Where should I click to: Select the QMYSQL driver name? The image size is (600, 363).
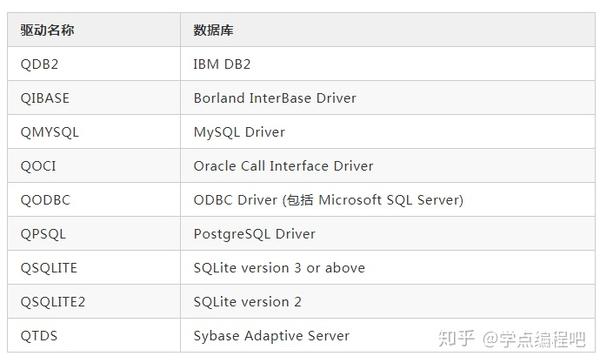point(49,132)
